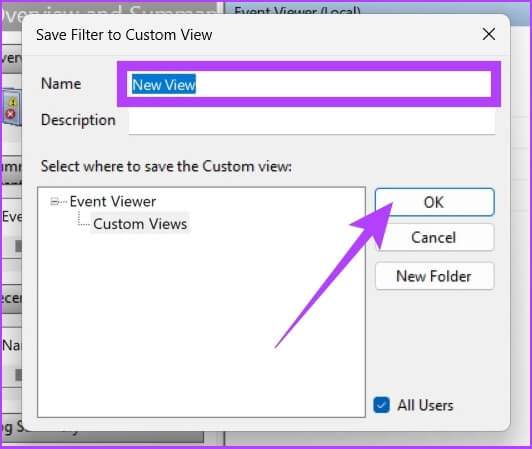Image resolution: width=532 pixels, height=449 pixels.
Task: Click the Event Viewer (Local) header behind dialog
Action: pyautogui.click(x=297, y=11)
